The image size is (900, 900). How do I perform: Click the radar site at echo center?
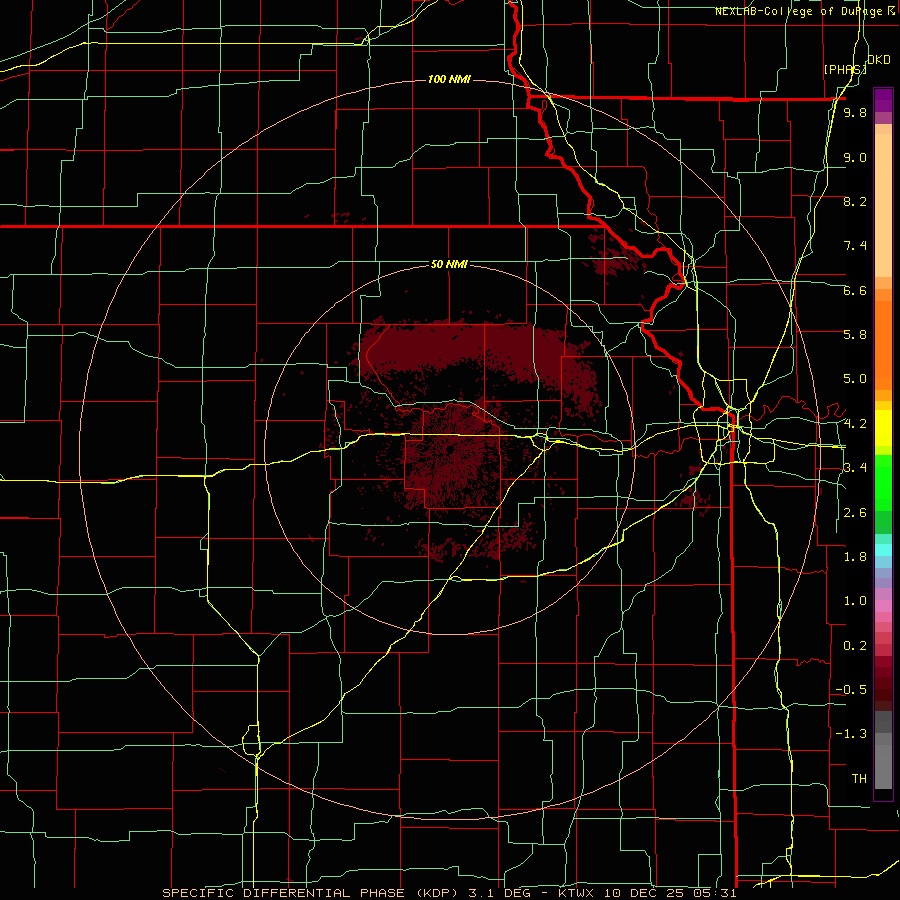(452, 451)
